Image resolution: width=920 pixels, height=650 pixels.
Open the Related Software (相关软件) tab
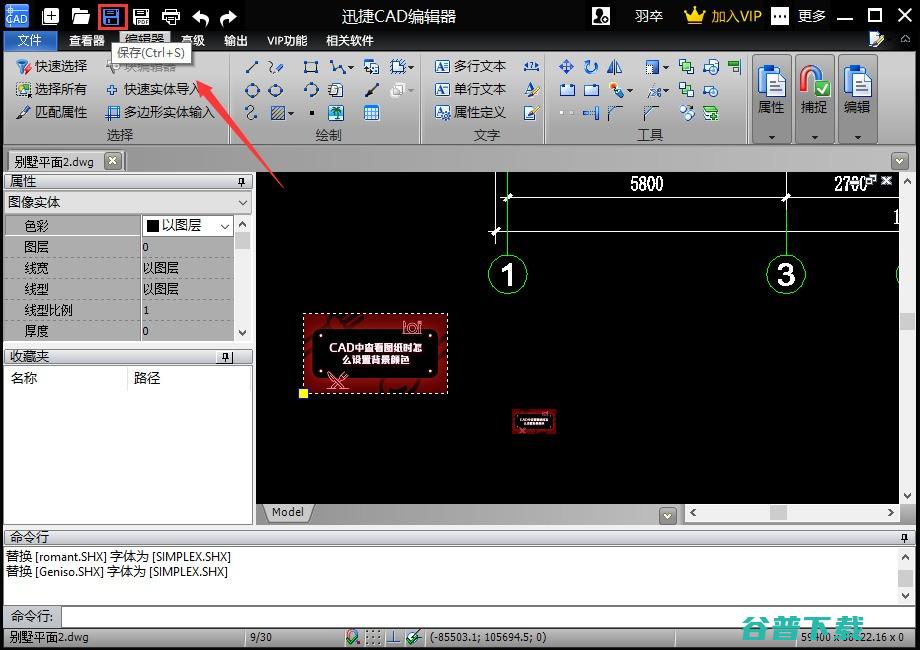[x=350, y=40]
